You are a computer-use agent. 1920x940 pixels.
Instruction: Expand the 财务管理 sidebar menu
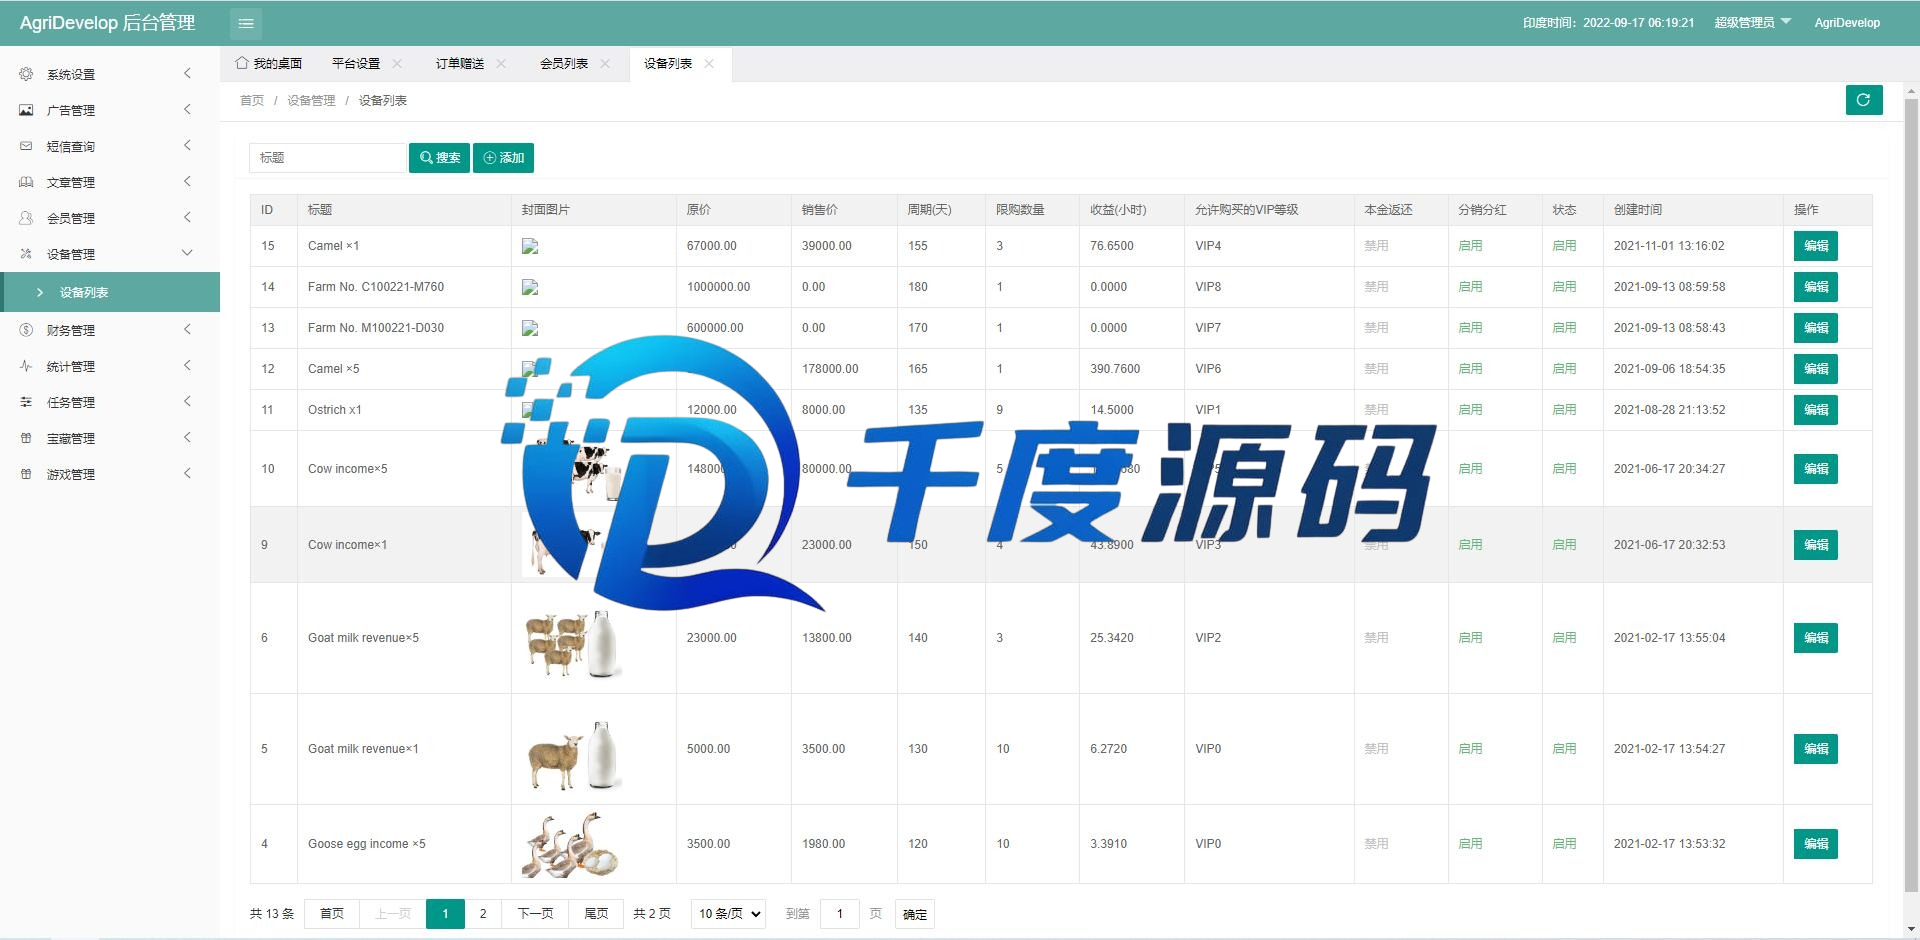(187, 330)
